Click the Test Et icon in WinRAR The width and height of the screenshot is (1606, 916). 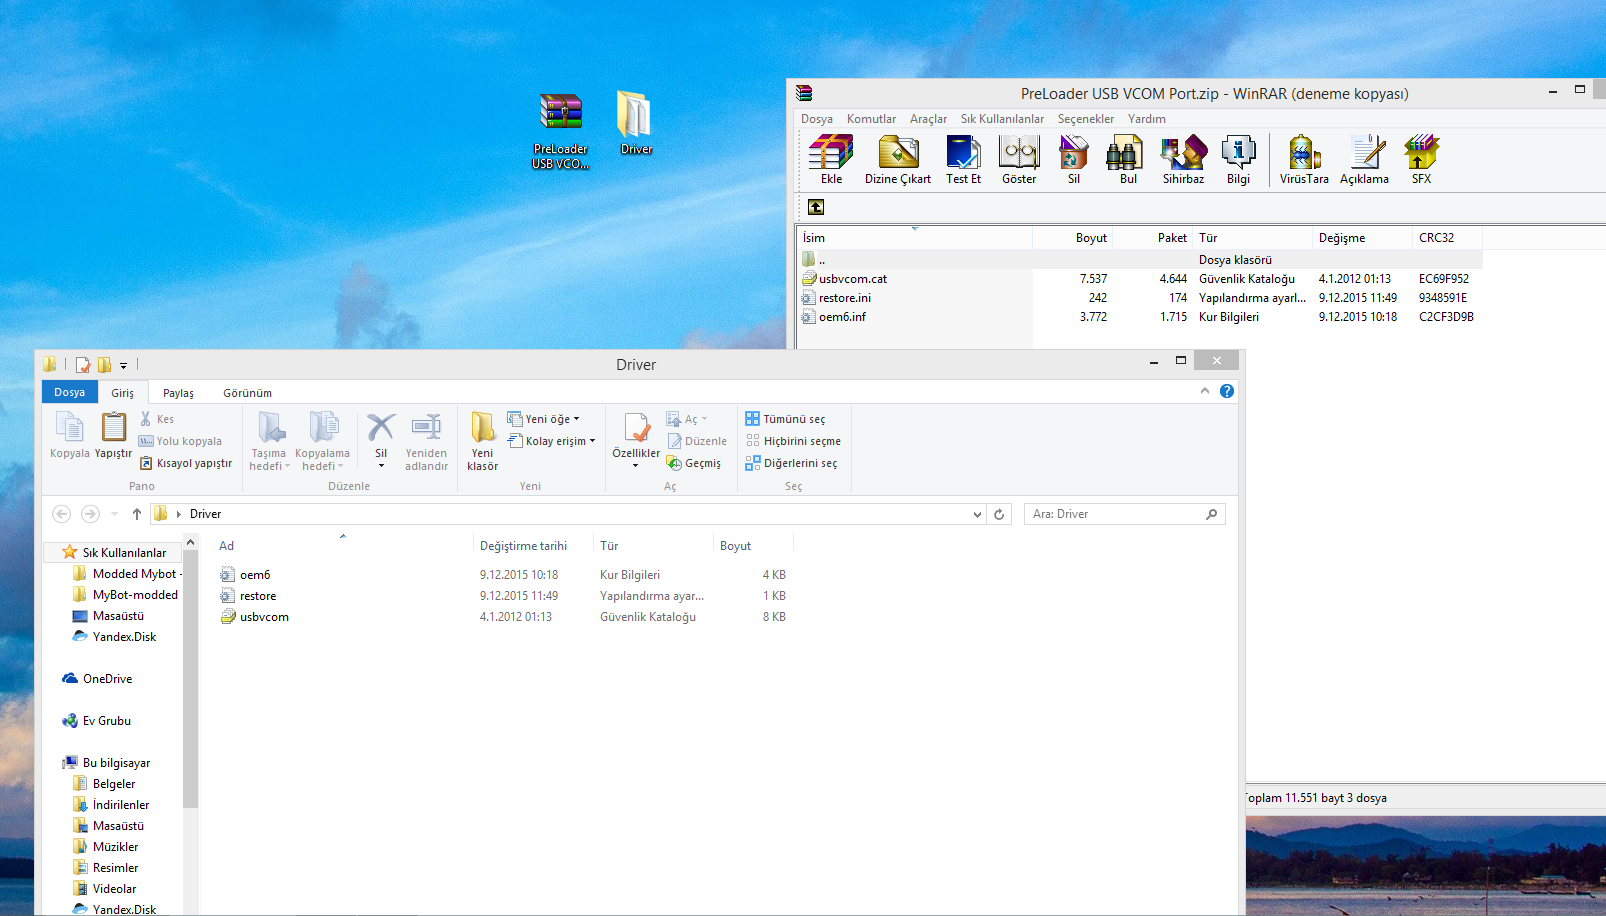tap(963, 160)
